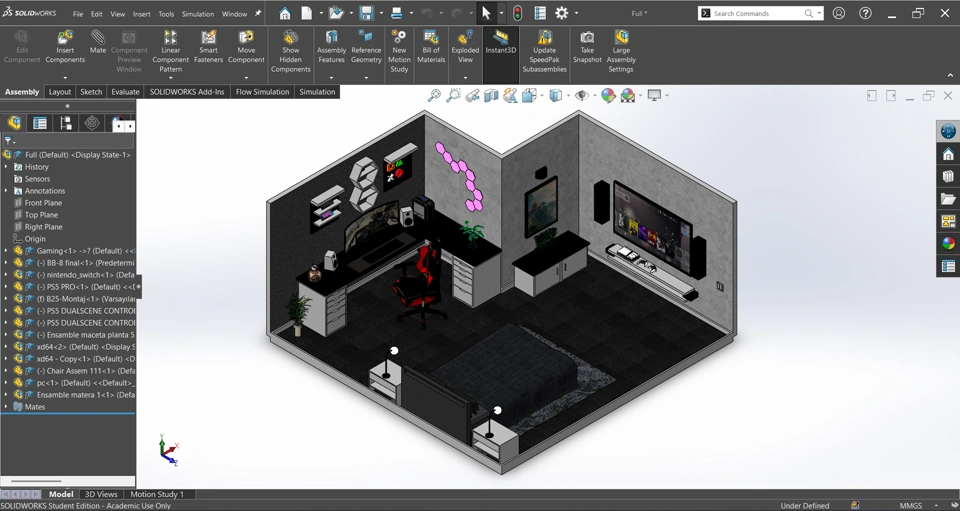The width and height of the screenshot is (960, 511).
Task: Toggle Hide/Show Items eye icon
Action: [582, 95]
